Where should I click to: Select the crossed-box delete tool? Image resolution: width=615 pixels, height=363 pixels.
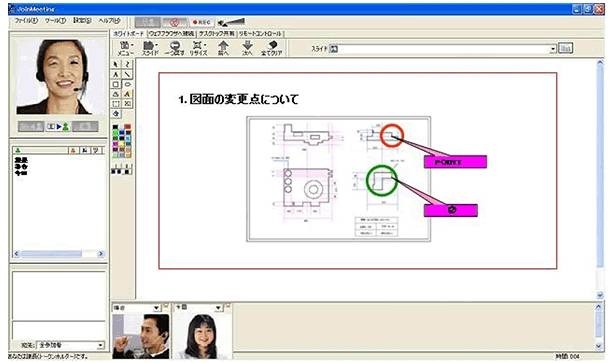[127, 104]
